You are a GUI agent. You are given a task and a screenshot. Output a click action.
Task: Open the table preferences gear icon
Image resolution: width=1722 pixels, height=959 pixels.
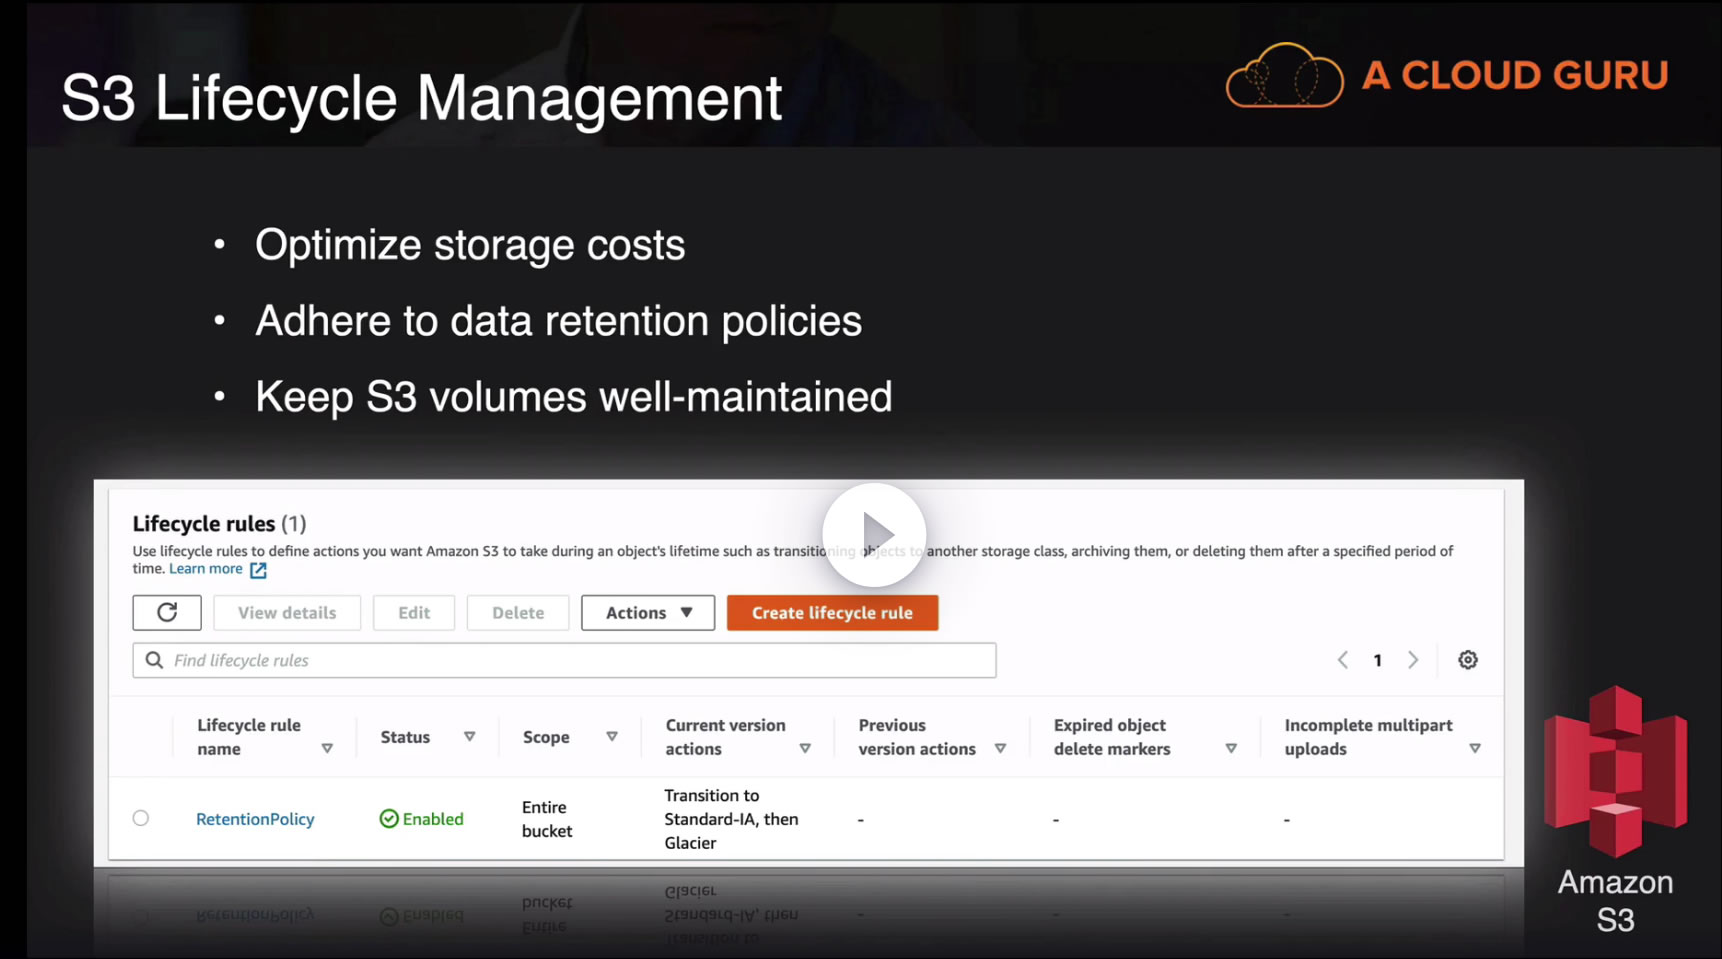(x=1467, y=660)
